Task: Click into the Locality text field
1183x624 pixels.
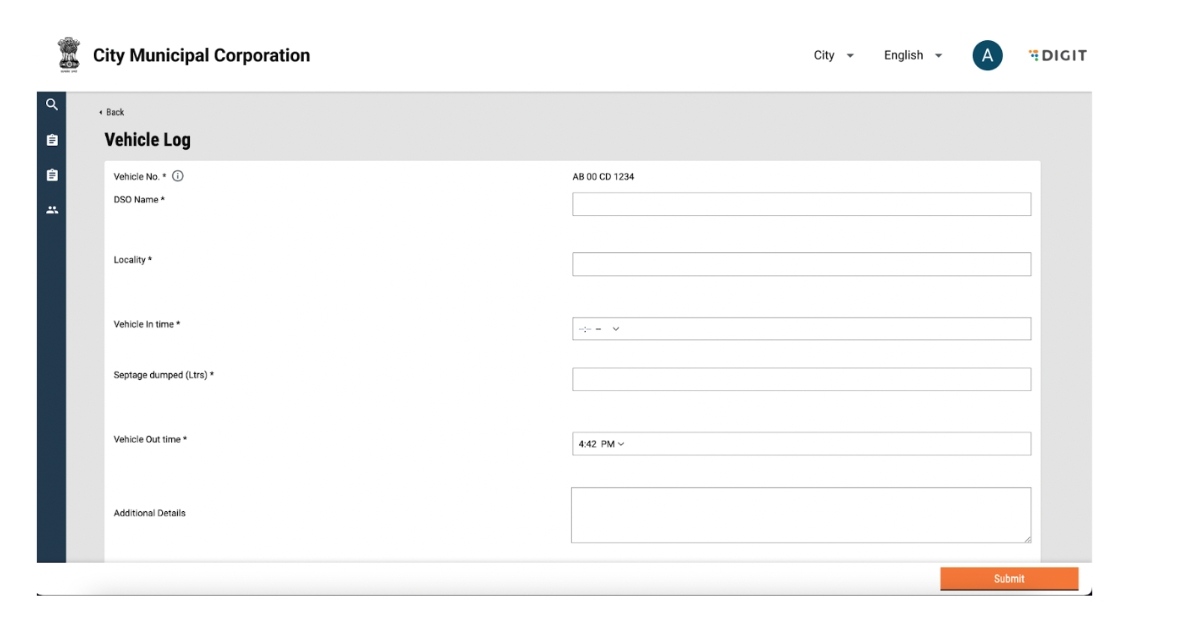Action: pyautogui.click(x=800, y=264)
